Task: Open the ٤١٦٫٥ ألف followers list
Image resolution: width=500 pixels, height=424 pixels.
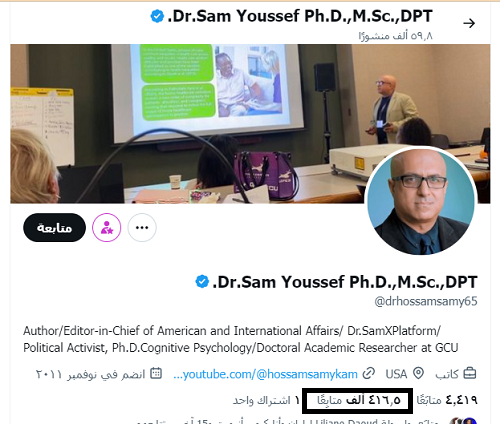Action: 359,400
